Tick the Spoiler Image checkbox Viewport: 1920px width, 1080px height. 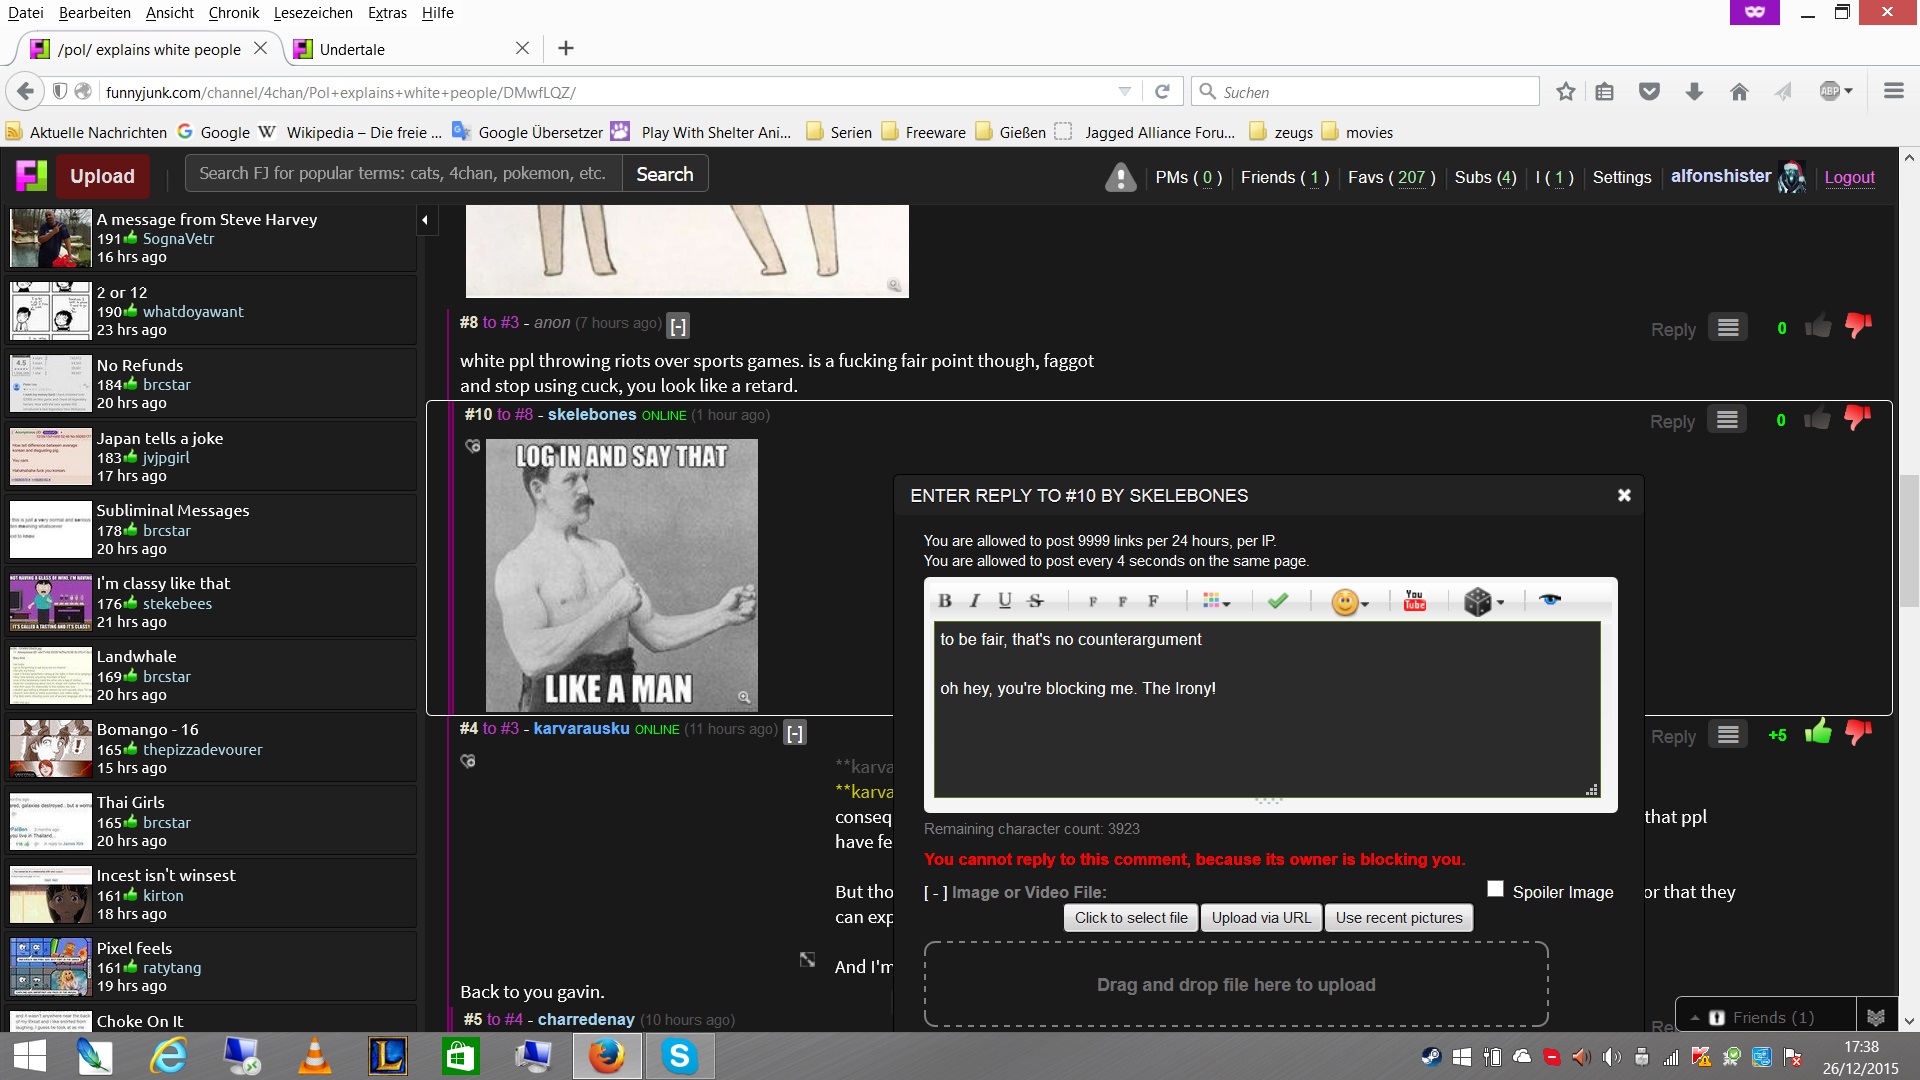[x=1495, y=889]
